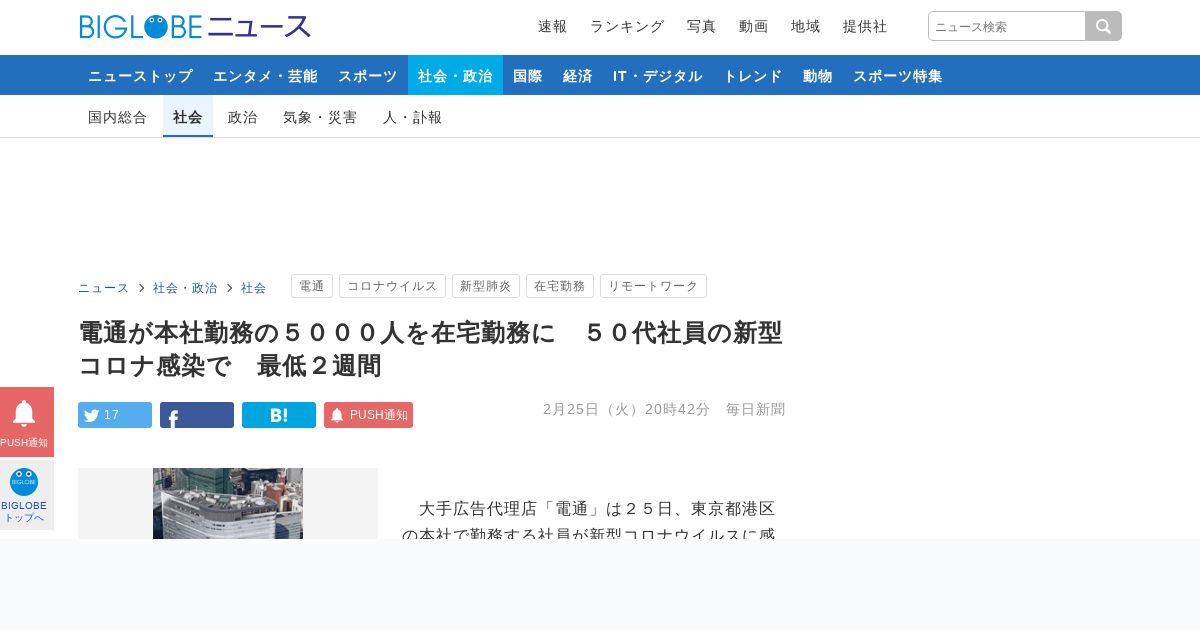Open the ランキング top link
The width and height of the screenshot is (1200, 630).
tap(627, 27)
